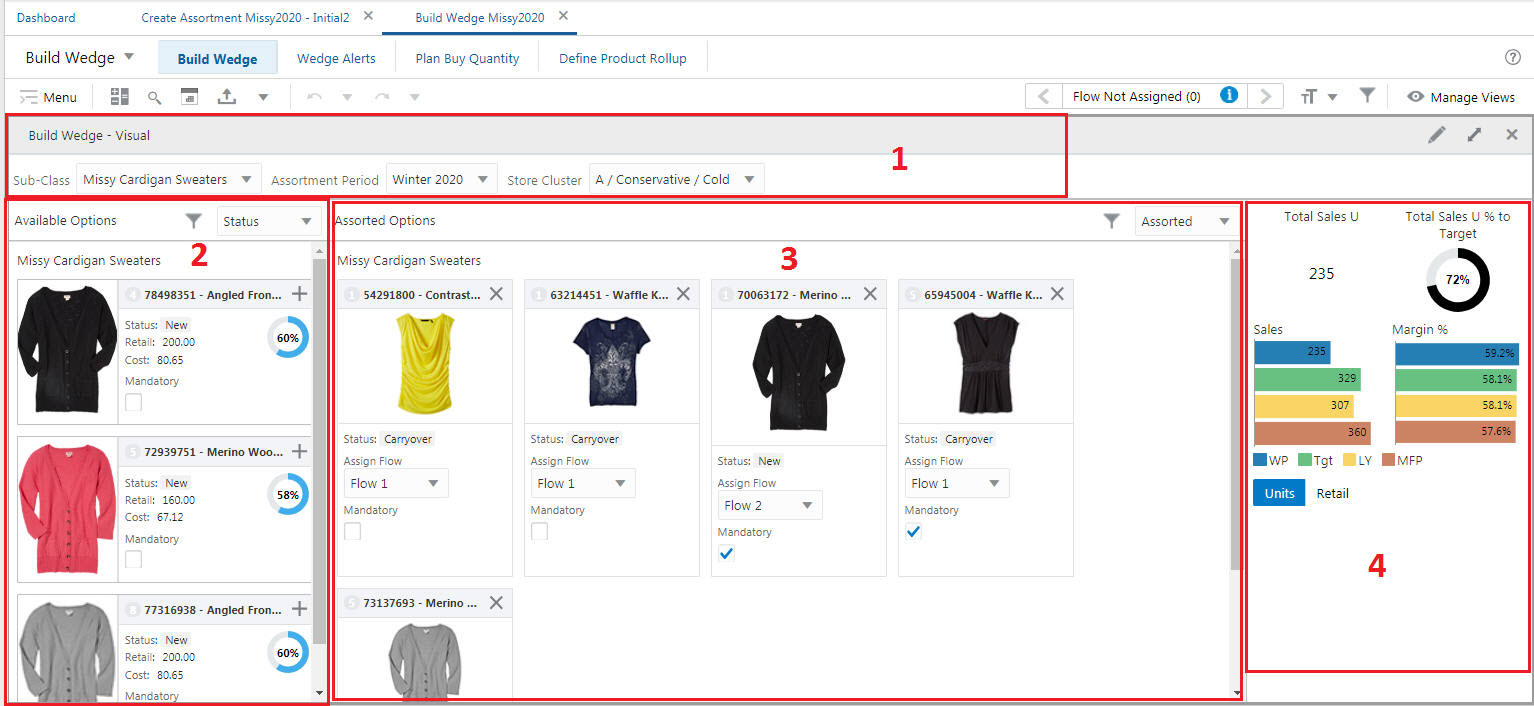This screenshot has width=1534, height=706.
Task: Uncheck Mandatory on option 70063172
Action: 726,553
